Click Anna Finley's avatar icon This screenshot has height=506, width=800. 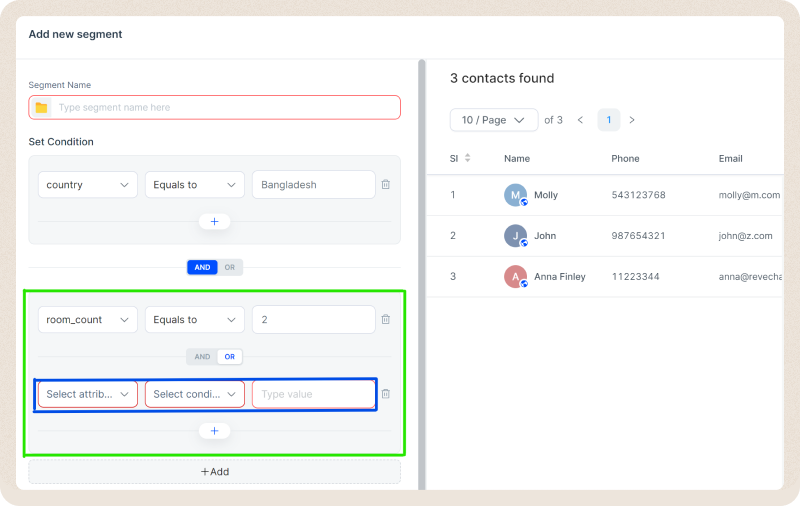coord(516,276)
